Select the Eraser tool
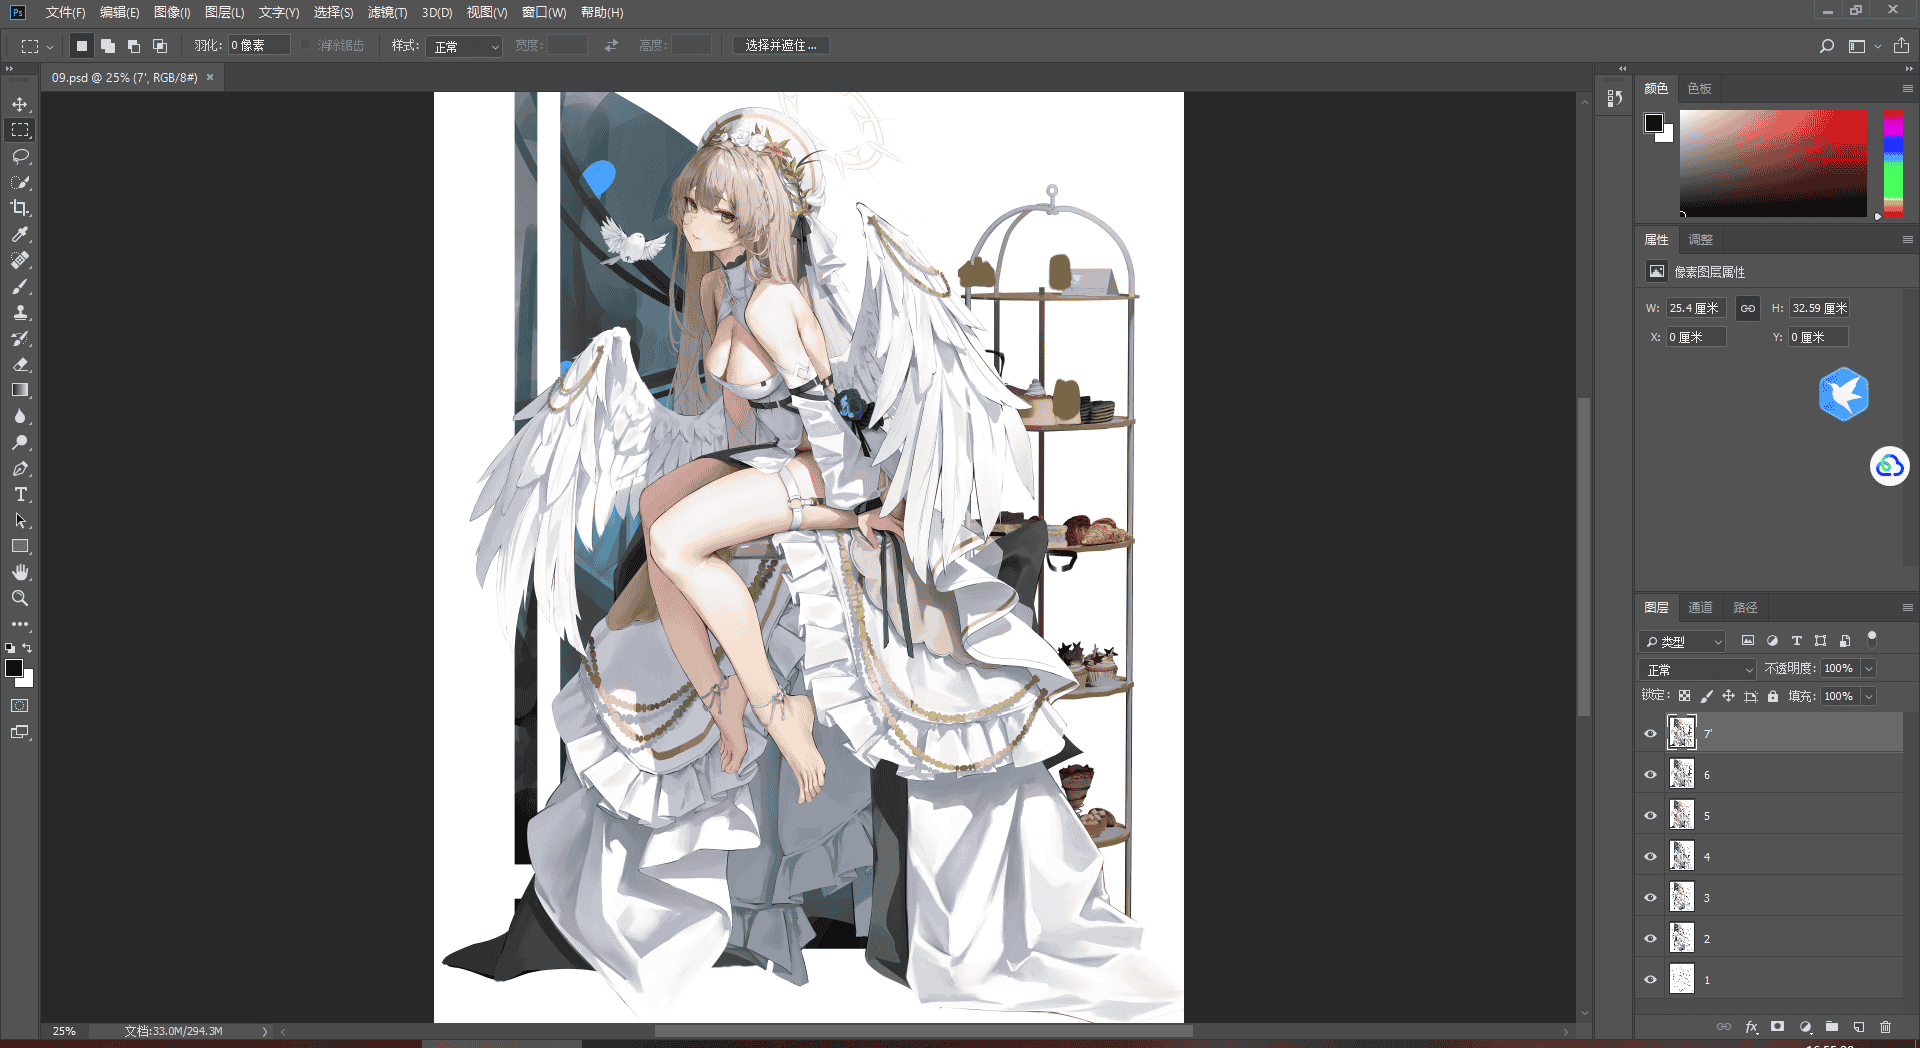 click(20, 364)
